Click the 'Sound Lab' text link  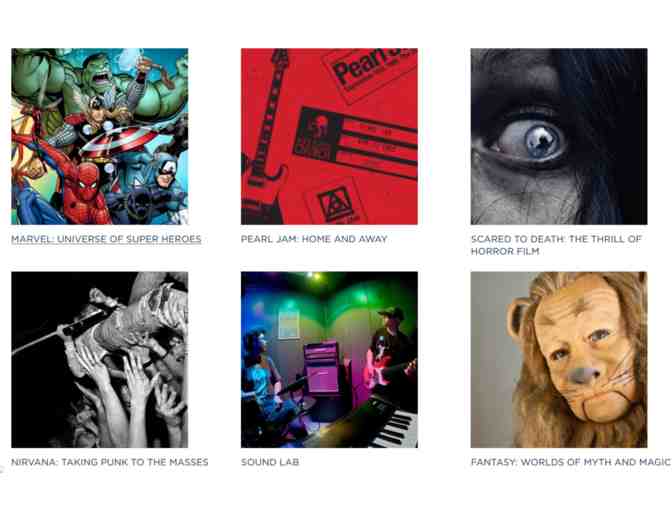tap(270, 462)
